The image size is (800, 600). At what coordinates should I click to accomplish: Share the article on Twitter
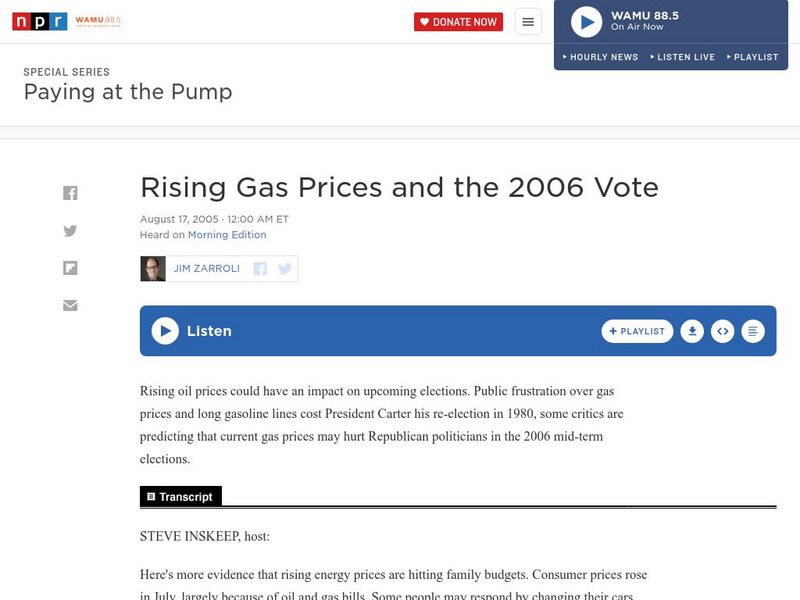point(70,229)
